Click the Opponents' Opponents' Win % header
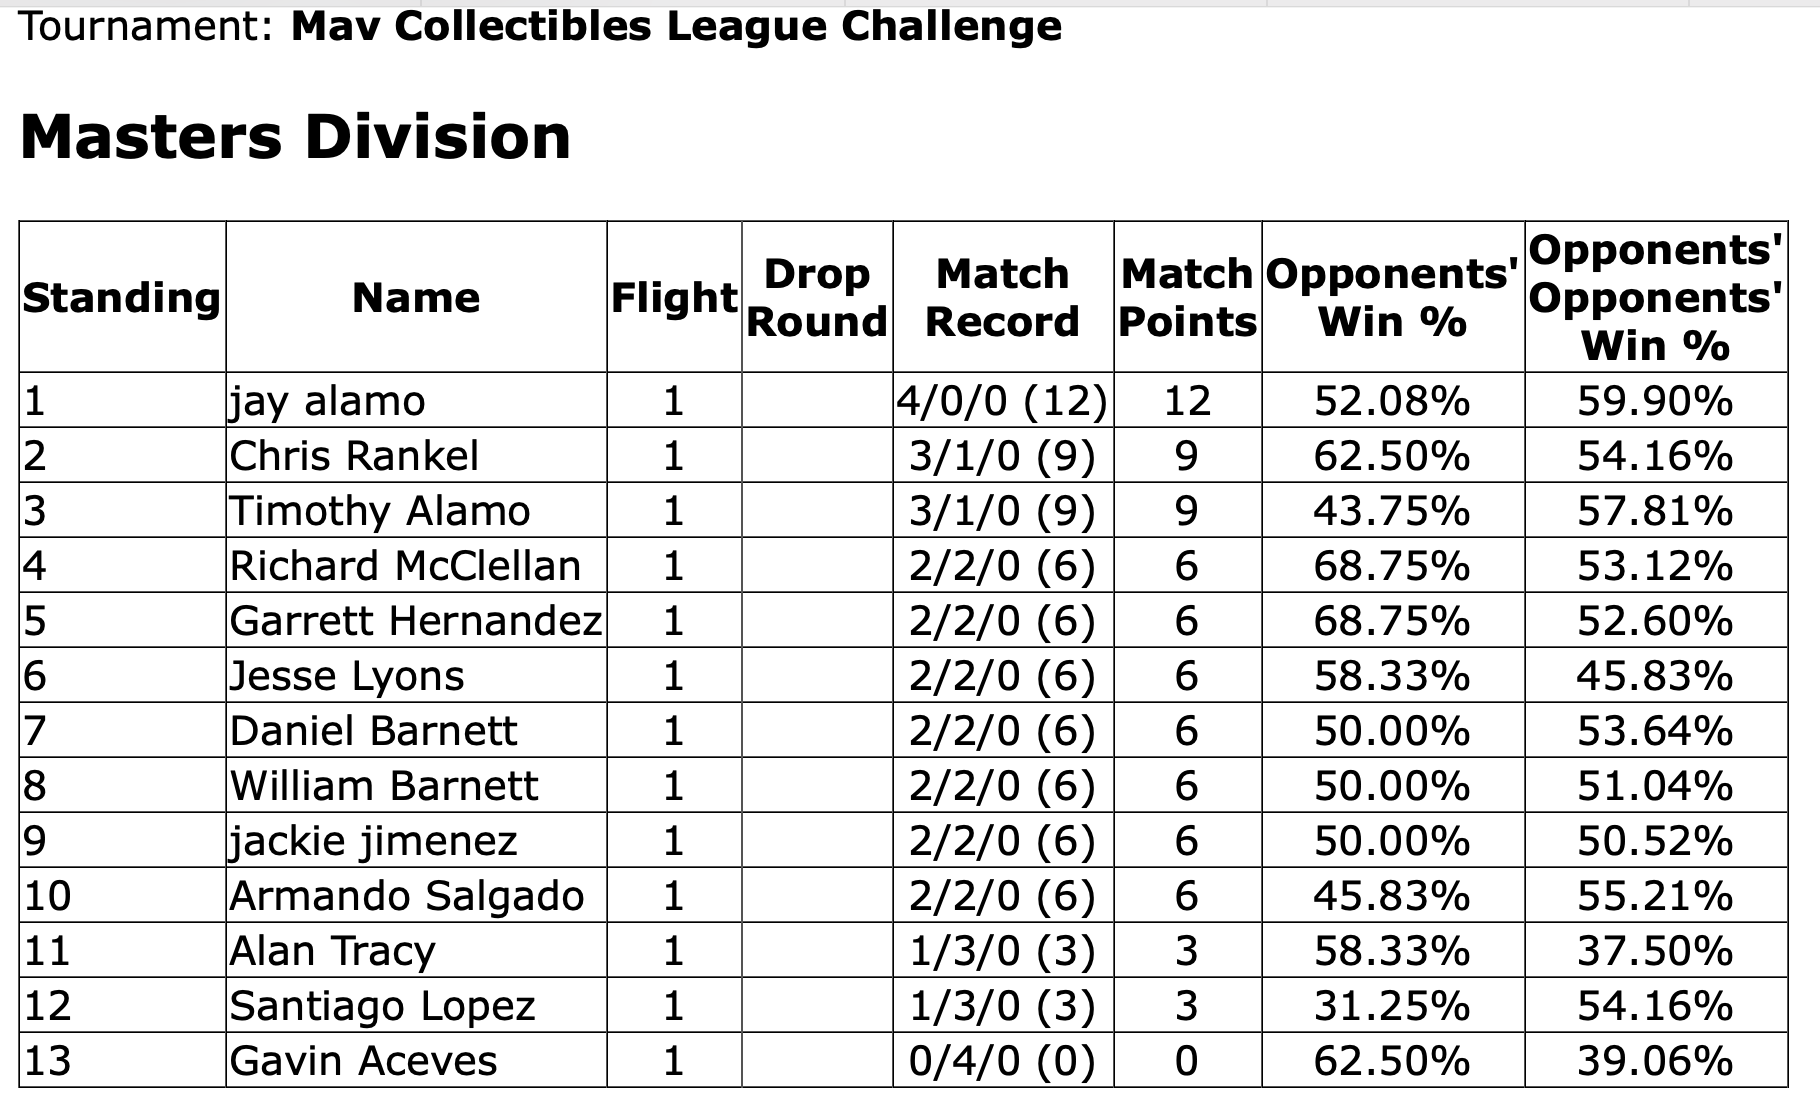 [1655, 298]
